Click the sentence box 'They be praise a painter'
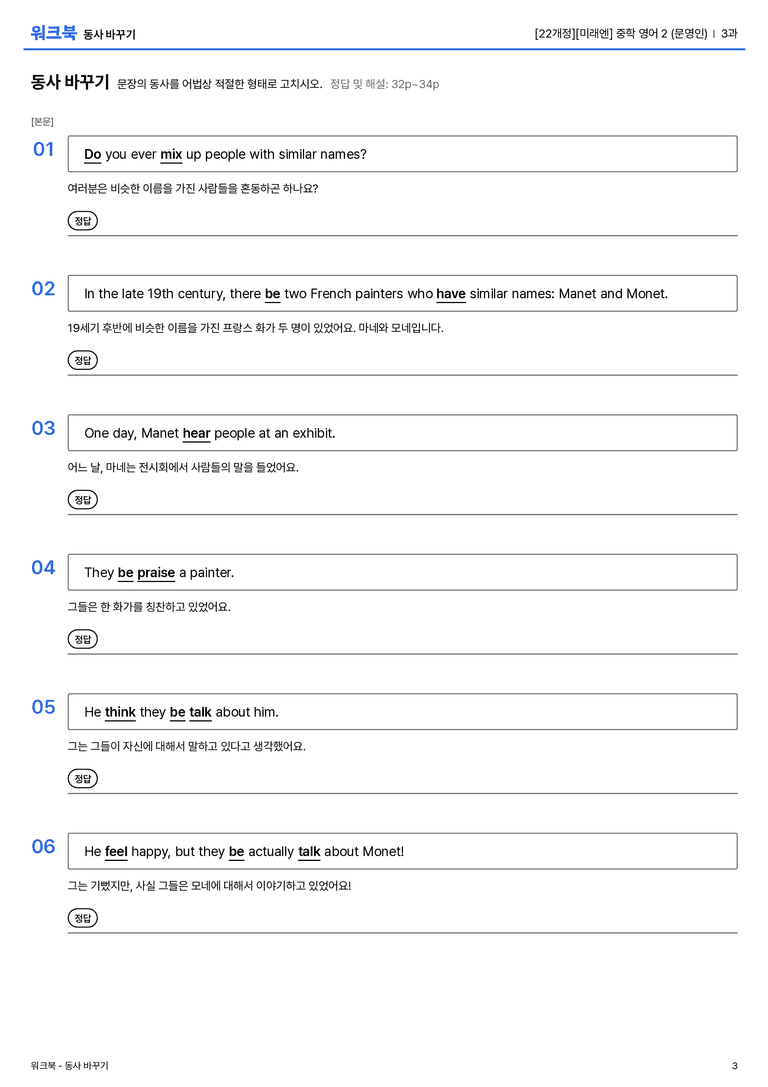 coord(403,573)
